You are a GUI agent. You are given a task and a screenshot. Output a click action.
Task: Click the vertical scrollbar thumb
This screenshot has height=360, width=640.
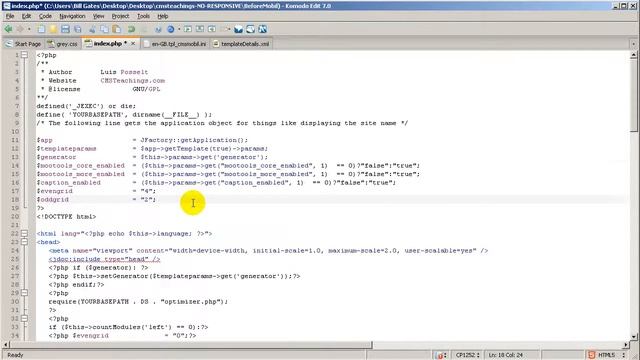633,96
